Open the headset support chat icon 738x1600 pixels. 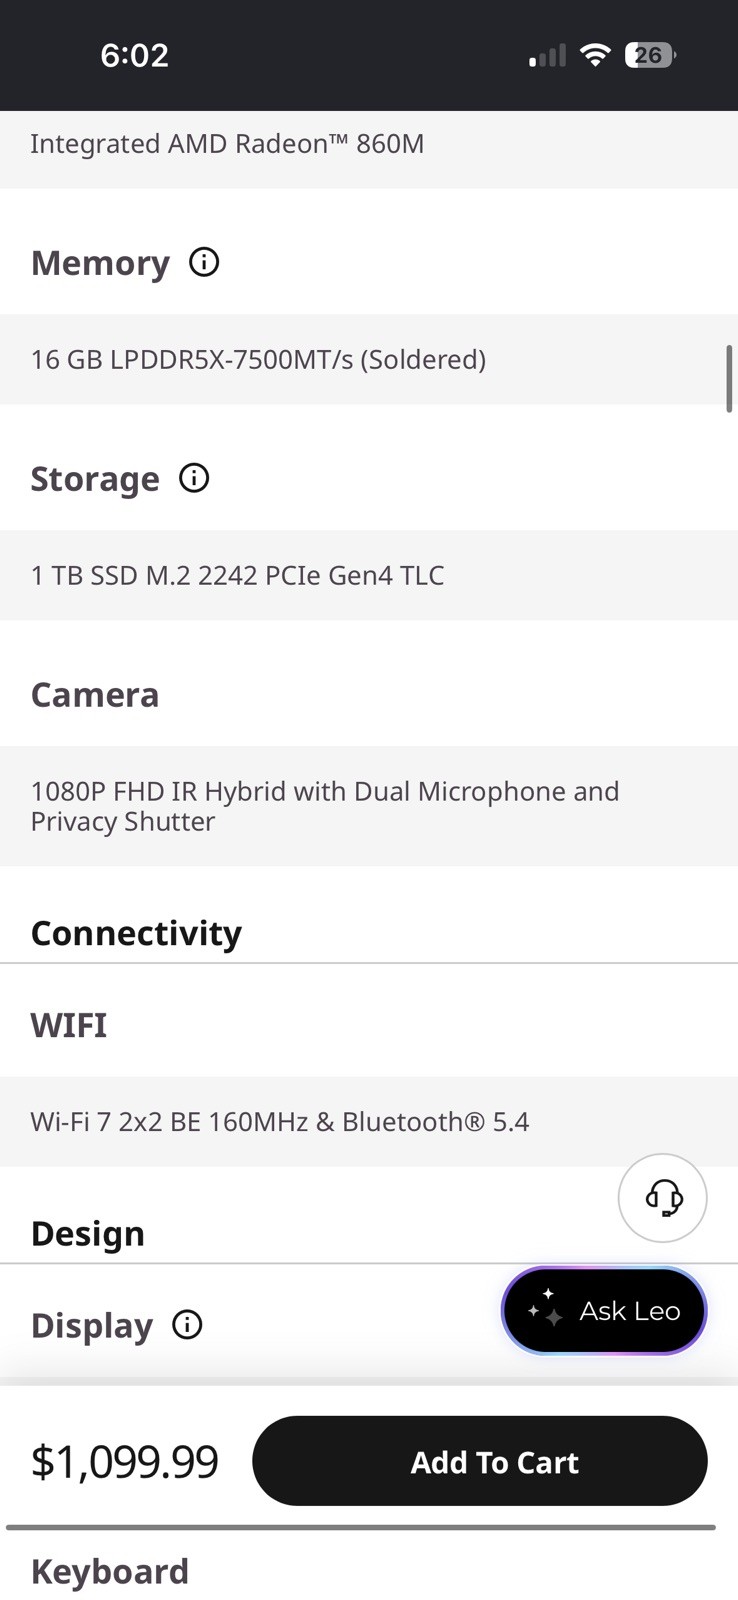pyautogui.click(x=663, y=1198)
